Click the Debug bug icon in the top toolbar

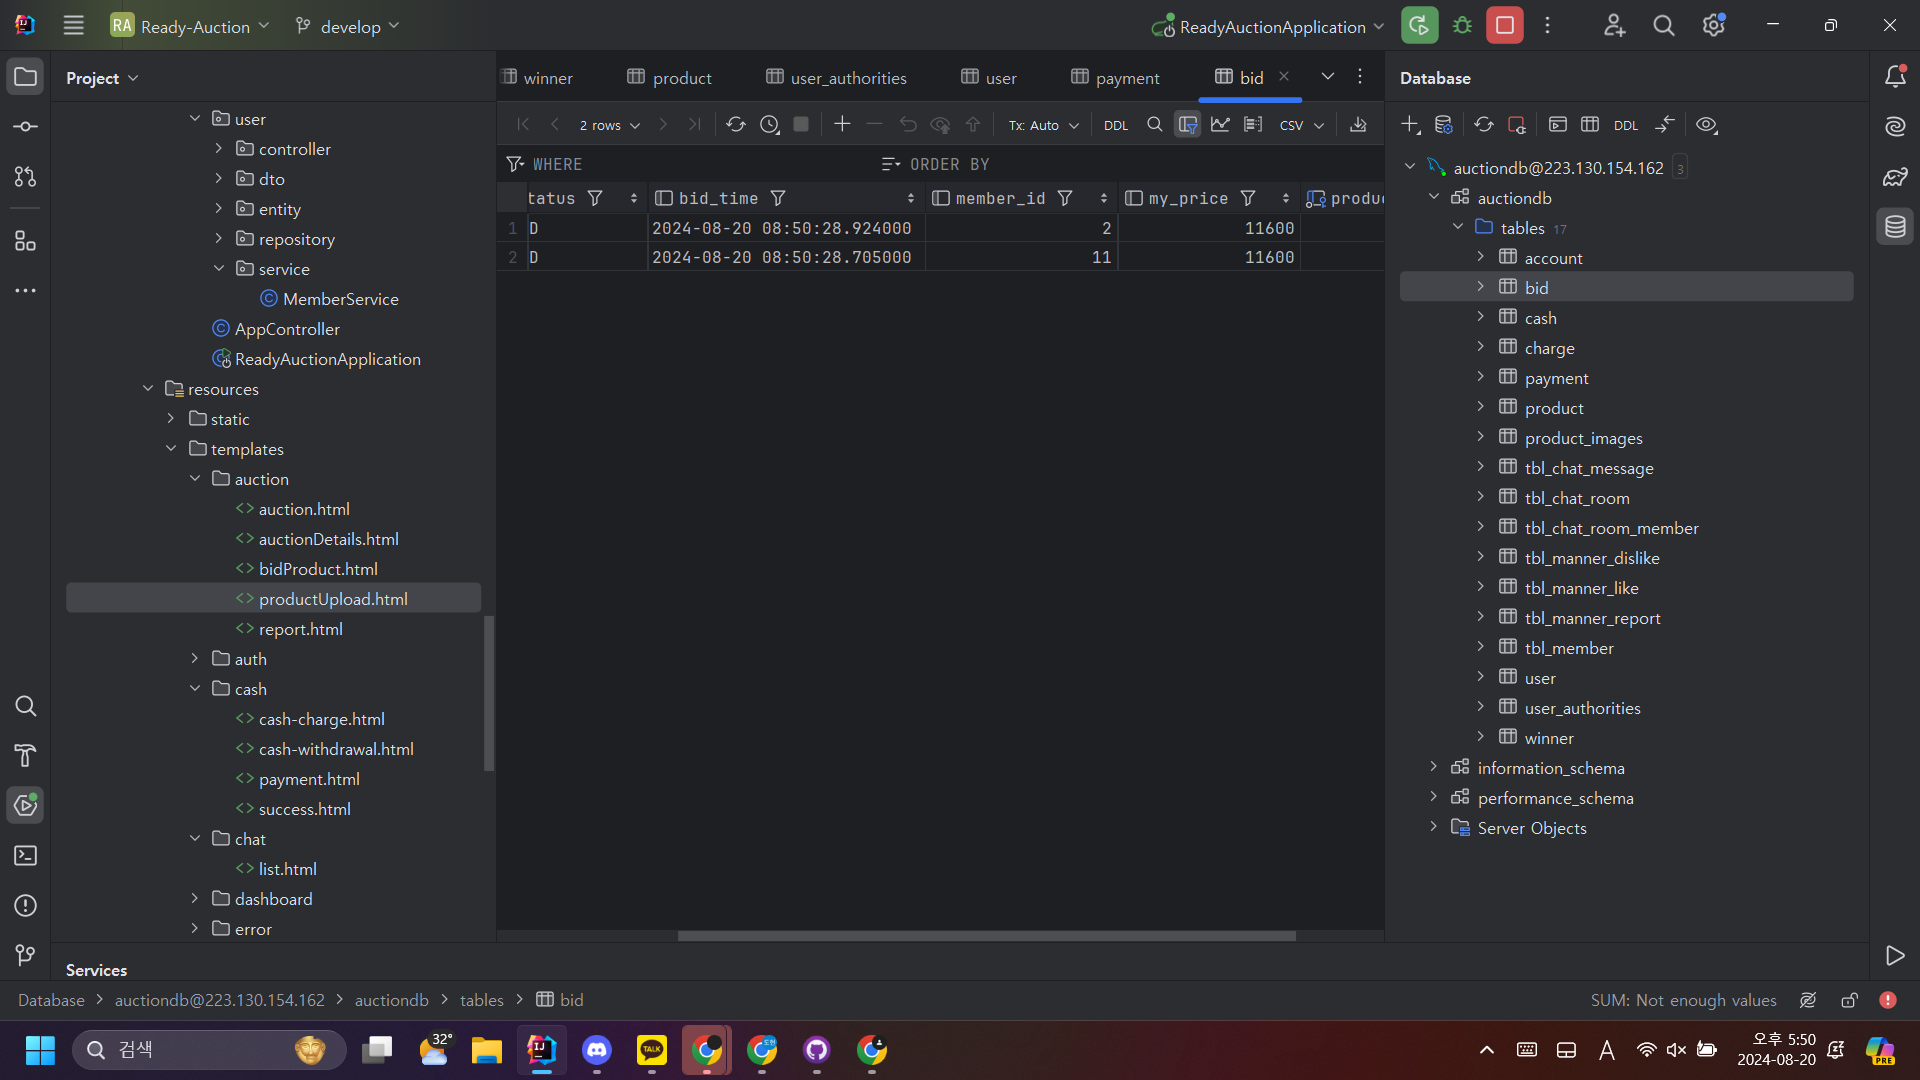click(x=1462, y=26)
